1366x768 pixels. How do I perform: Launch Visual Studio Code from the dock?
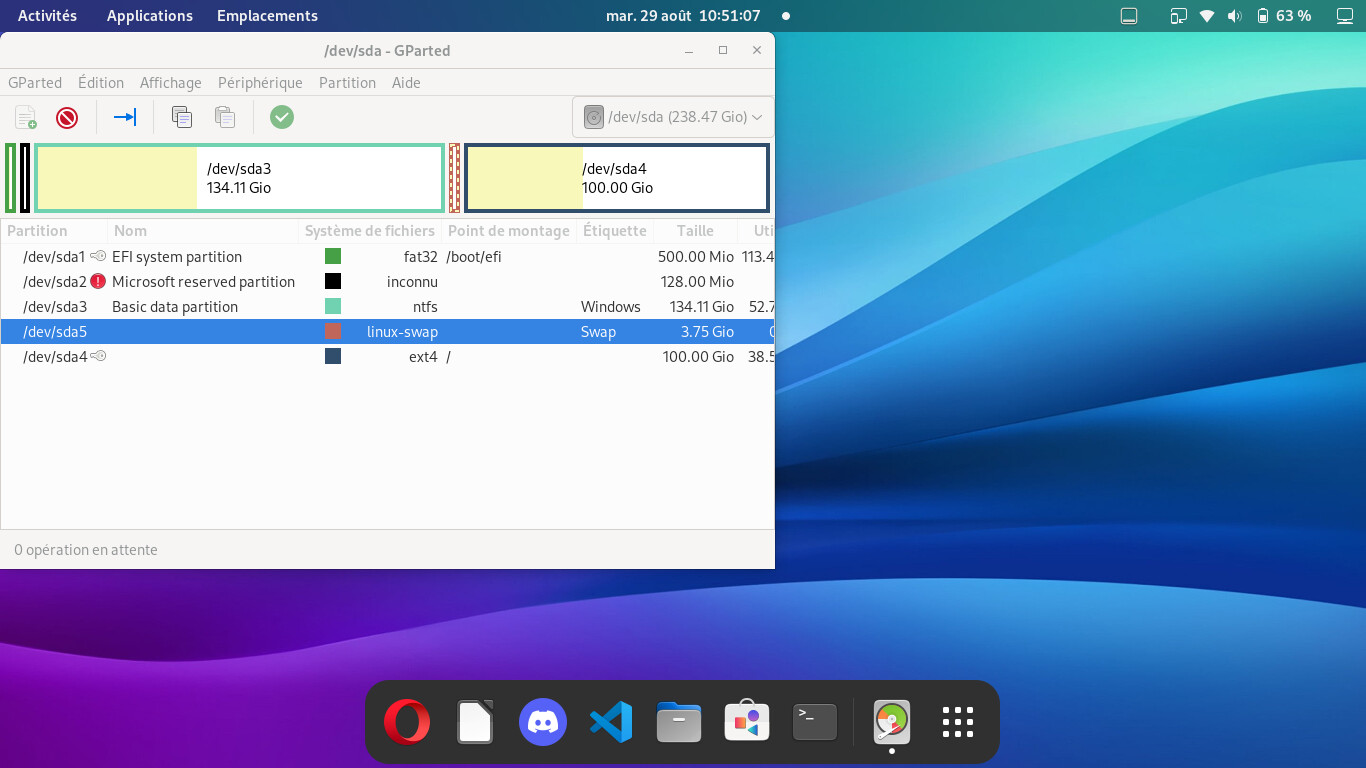coord(611,722)
